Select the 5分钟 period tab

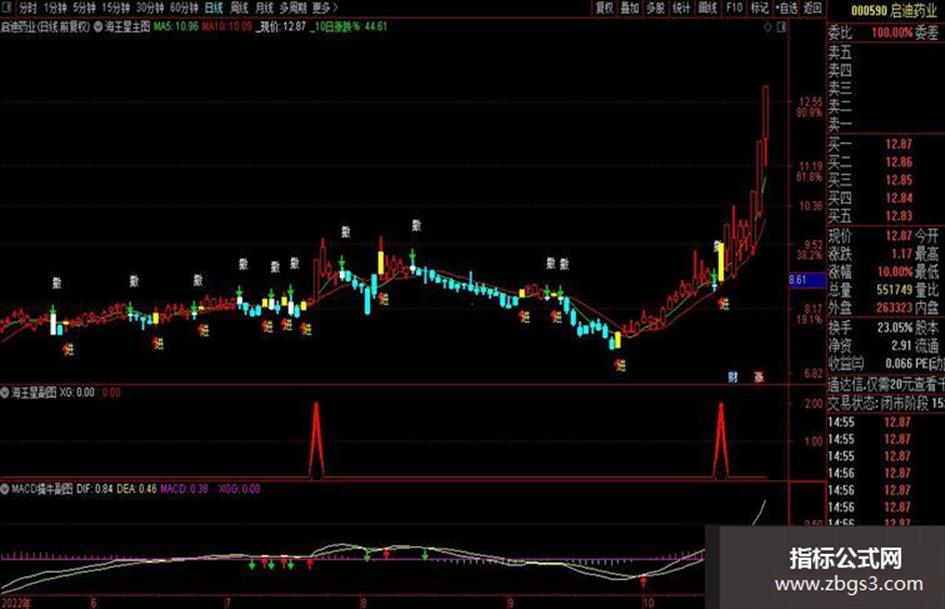[x=84, y=8]
